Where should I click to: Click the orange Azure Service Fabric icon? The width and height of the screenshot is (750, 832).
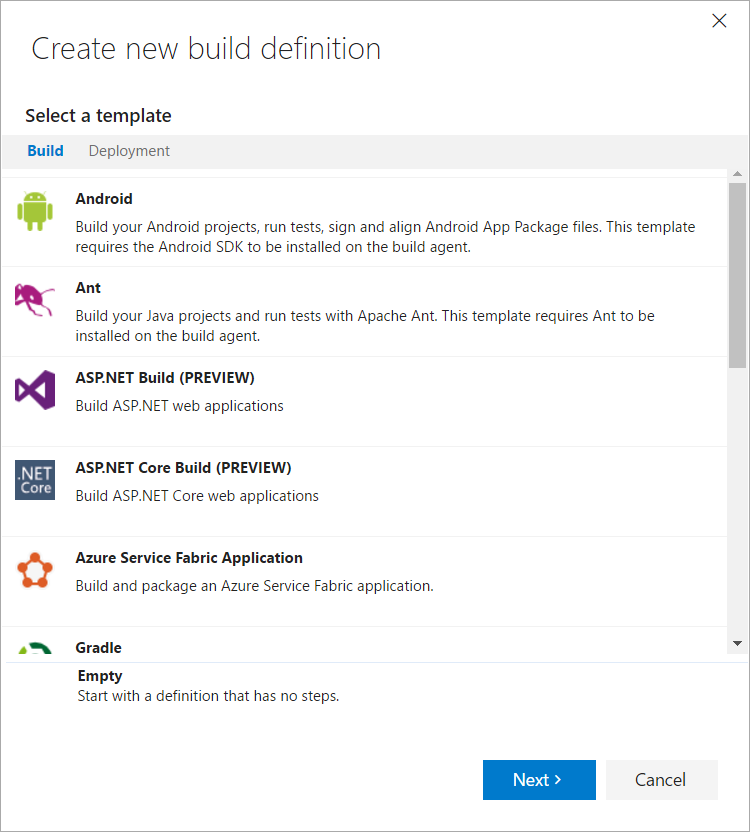pos(35,570)
